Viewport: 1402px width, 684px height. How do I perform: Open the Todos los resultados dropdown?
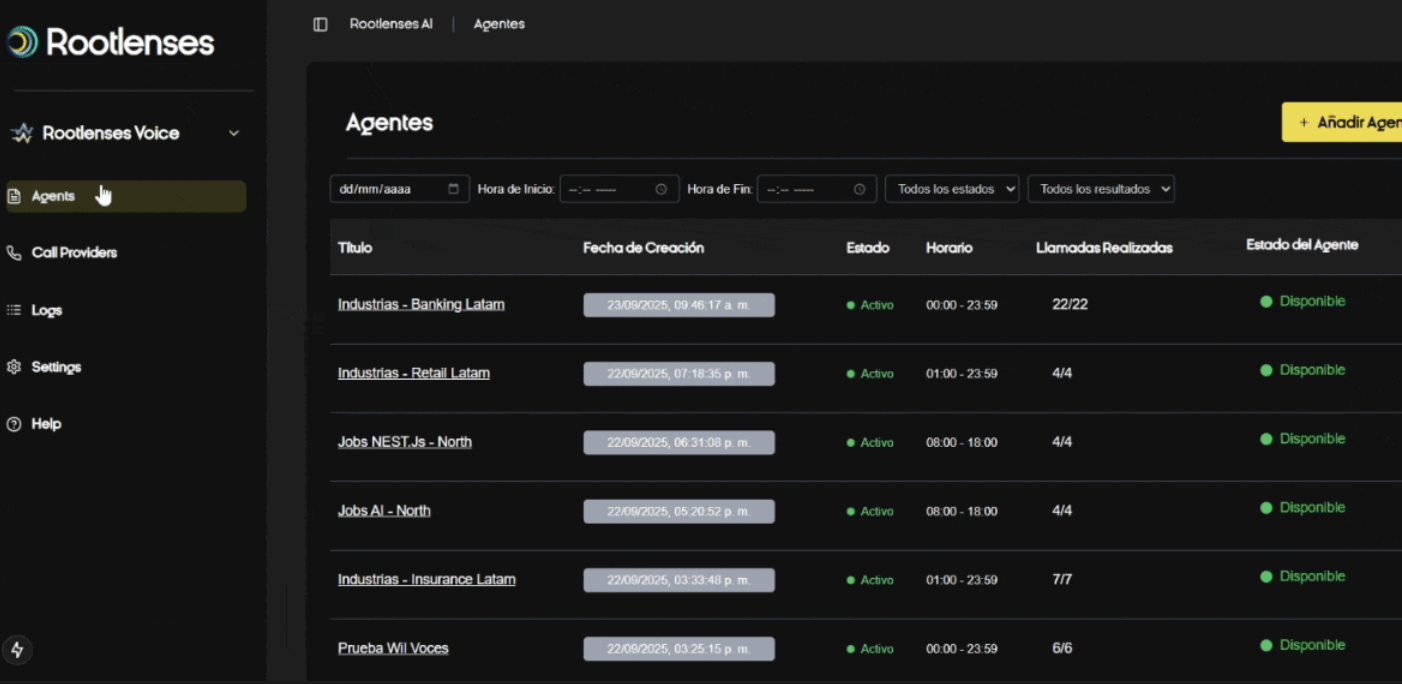point(1100,189)
